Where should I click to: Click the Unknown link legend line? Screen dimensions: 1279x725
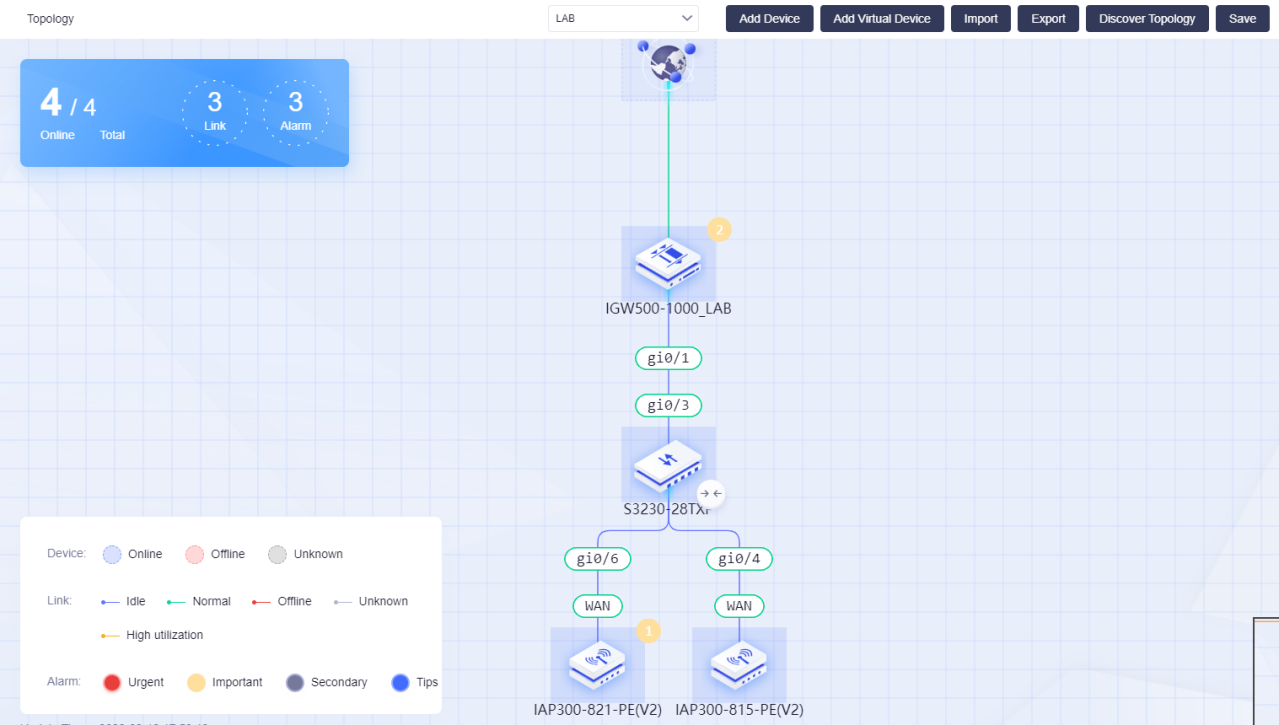[343, 602]
